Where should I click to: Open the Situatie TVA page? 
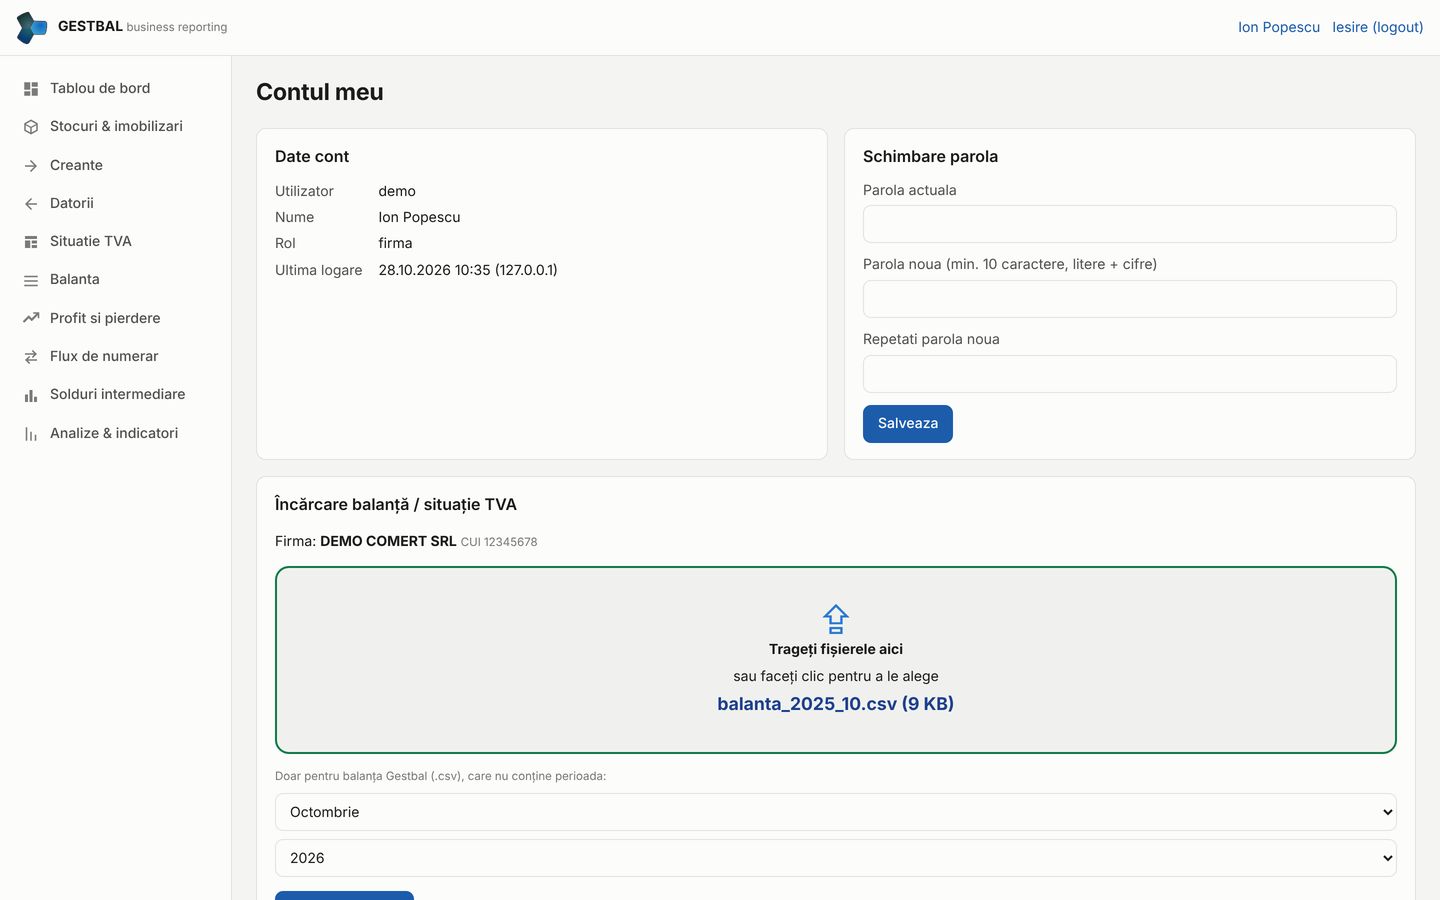[x=116, y=241]
